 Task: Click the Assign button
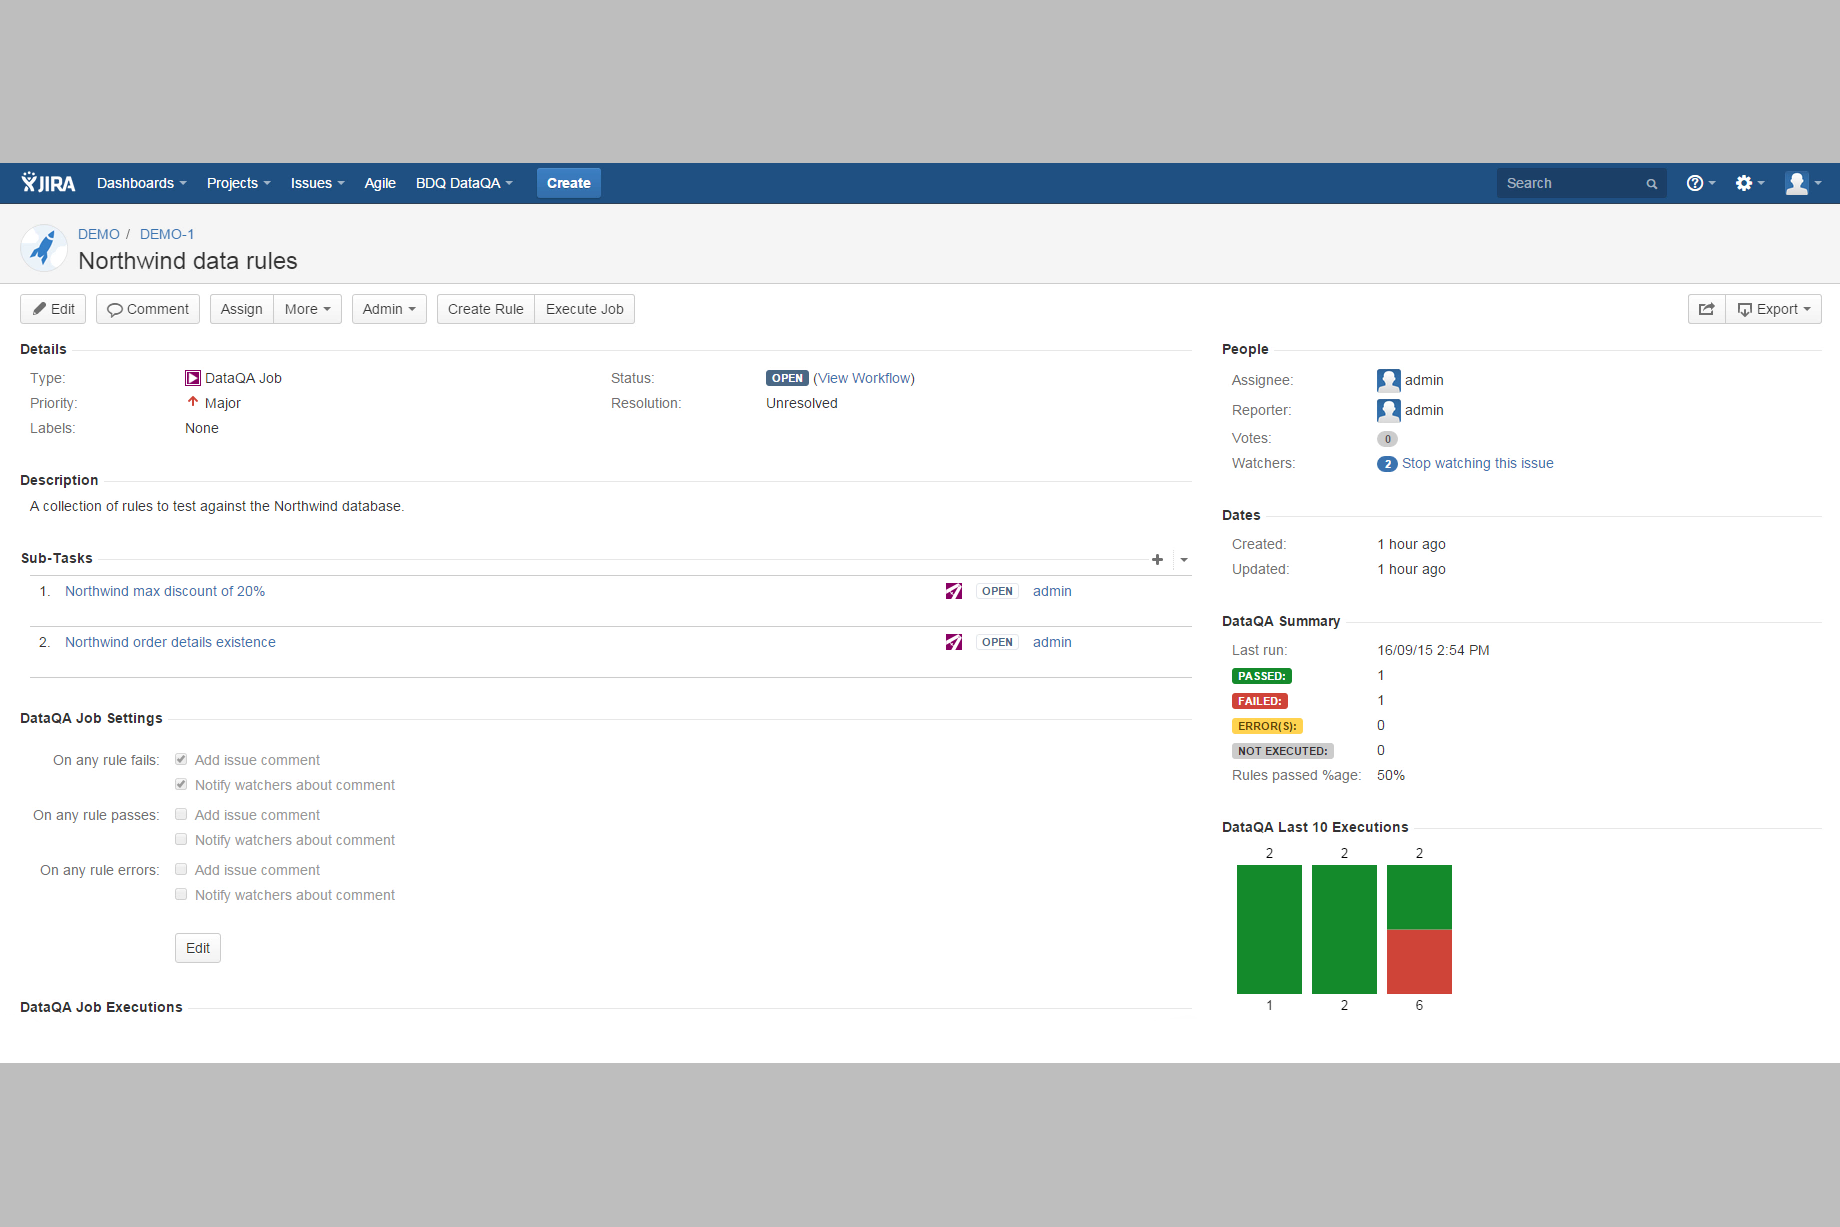[242, 309]
